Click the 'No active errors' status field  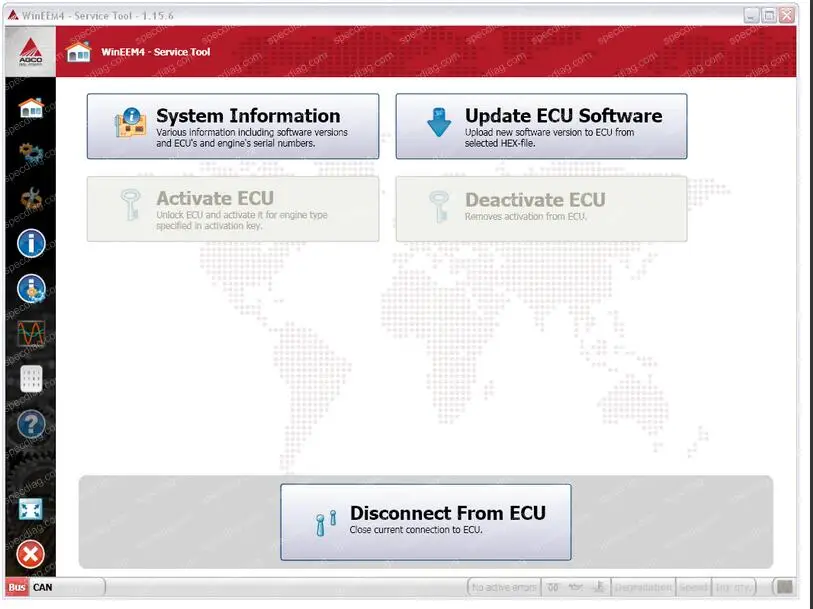point(503,587)
